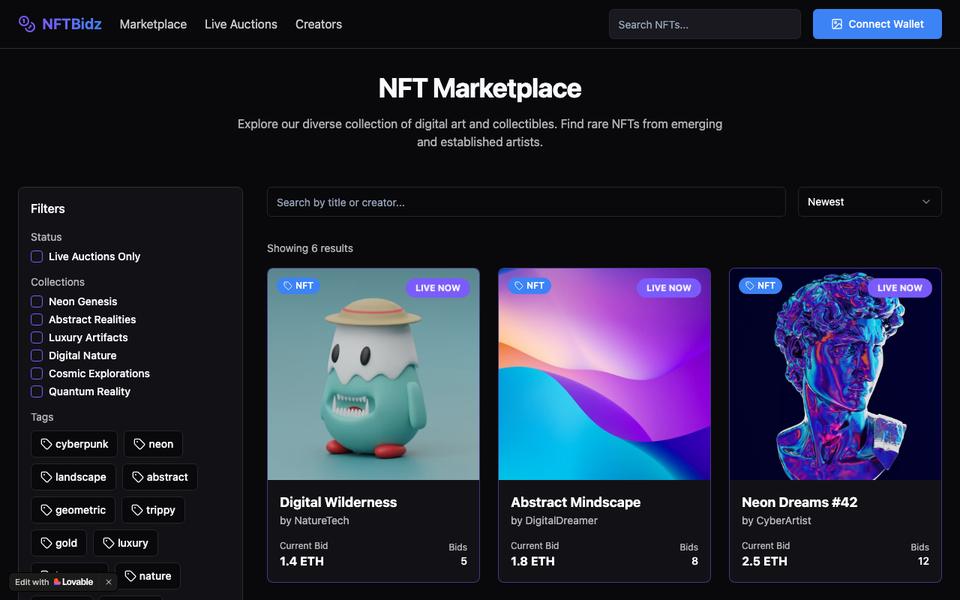Click the tag icon on geometric tag
Viewport: 960px width, 600px height.
click(46, 510)
